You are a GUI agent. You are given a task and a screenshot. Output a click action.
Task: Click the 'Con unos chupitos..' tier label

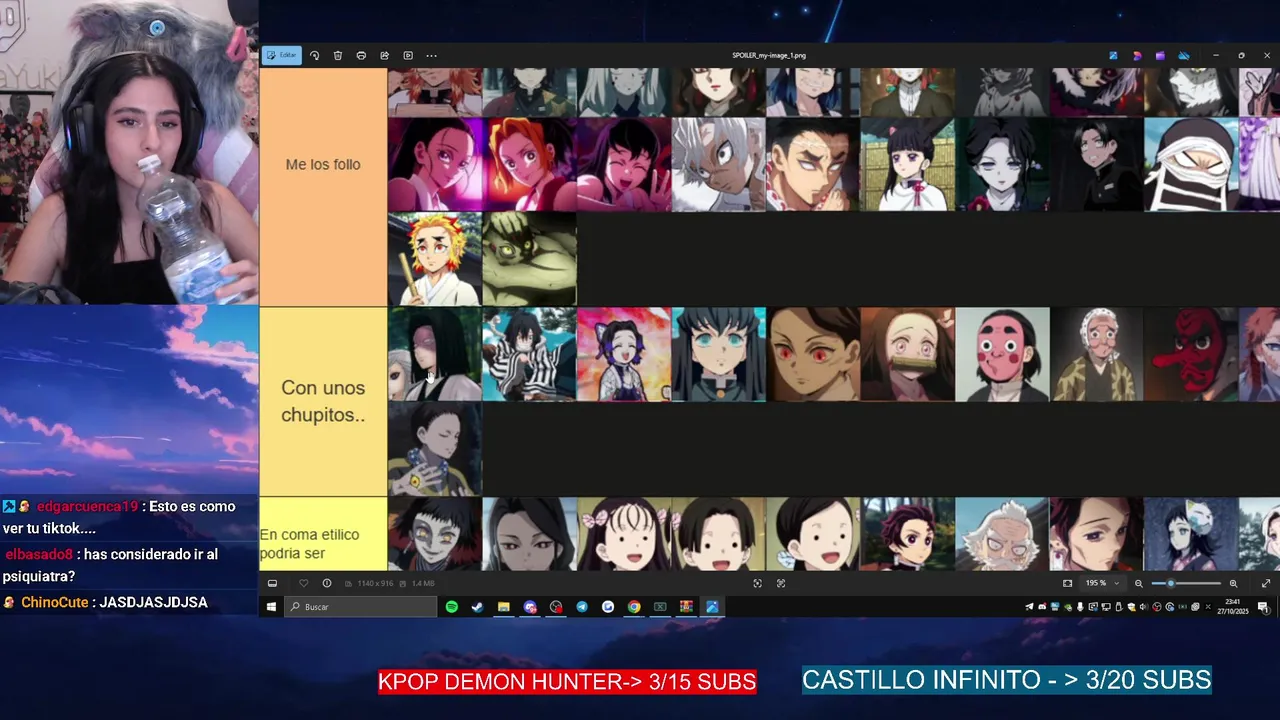point(323,401)
